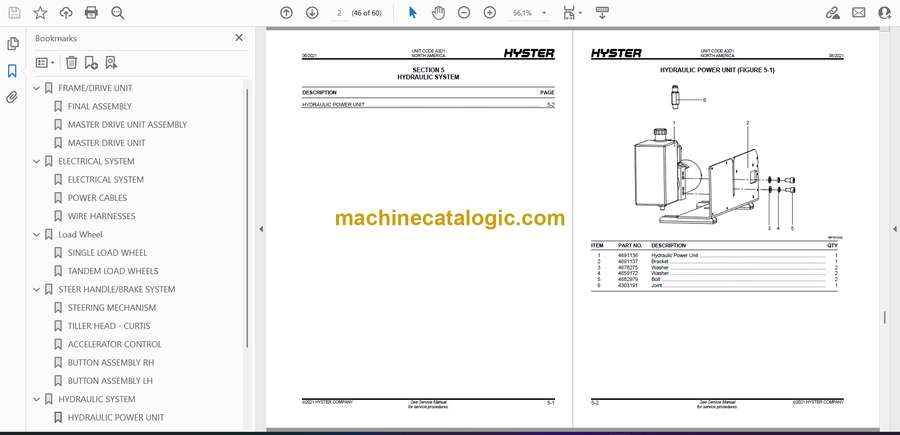Image resolution: width=900 pixels, height=435 pixels.
Task: Open FRAME/DRIVE UNIT bookmark
Action: click(95, 88)
